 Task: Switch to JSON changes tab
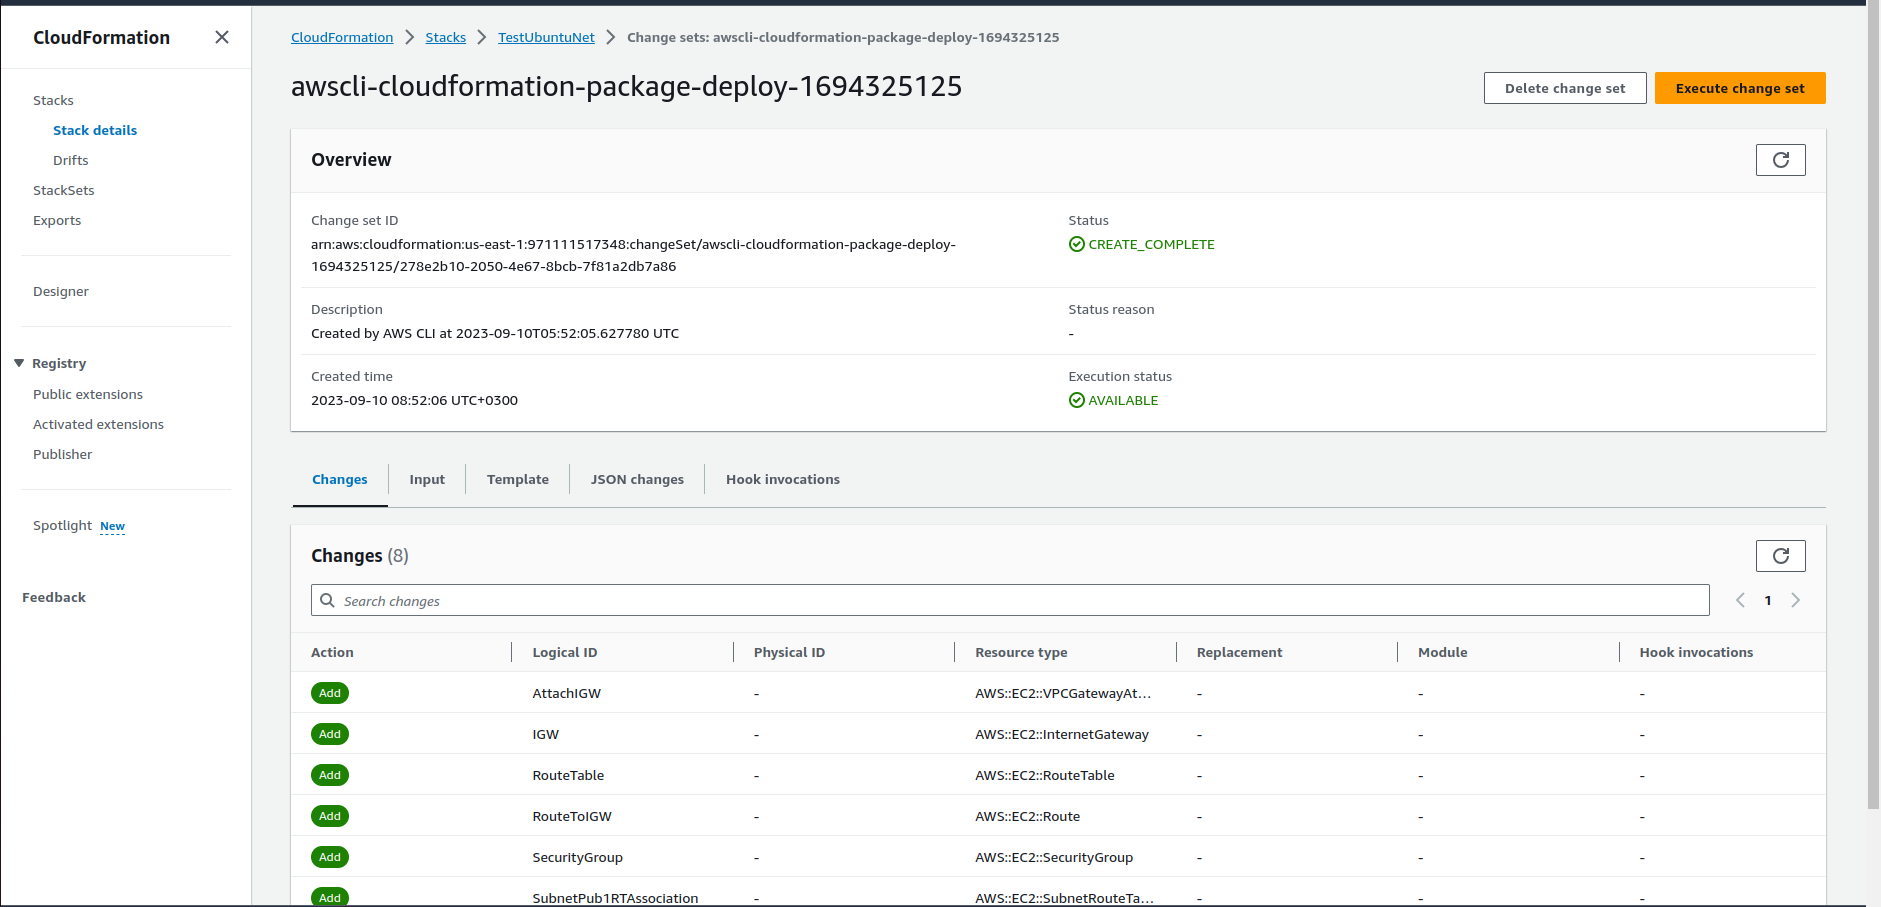[x=637, y=480]
